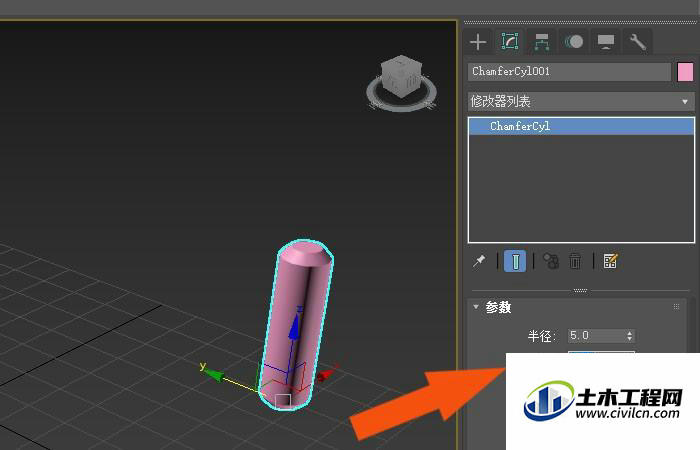
Task: Toggle the Pin Stack icon
Action: (479, 261)
